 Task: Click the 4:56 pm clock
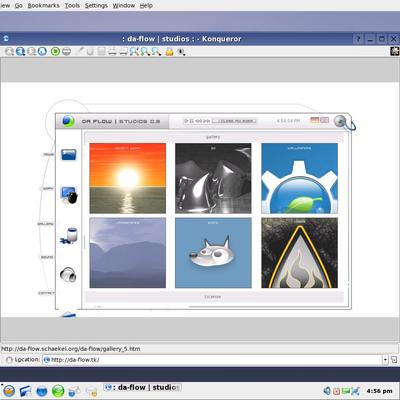[x=379, y=391]
